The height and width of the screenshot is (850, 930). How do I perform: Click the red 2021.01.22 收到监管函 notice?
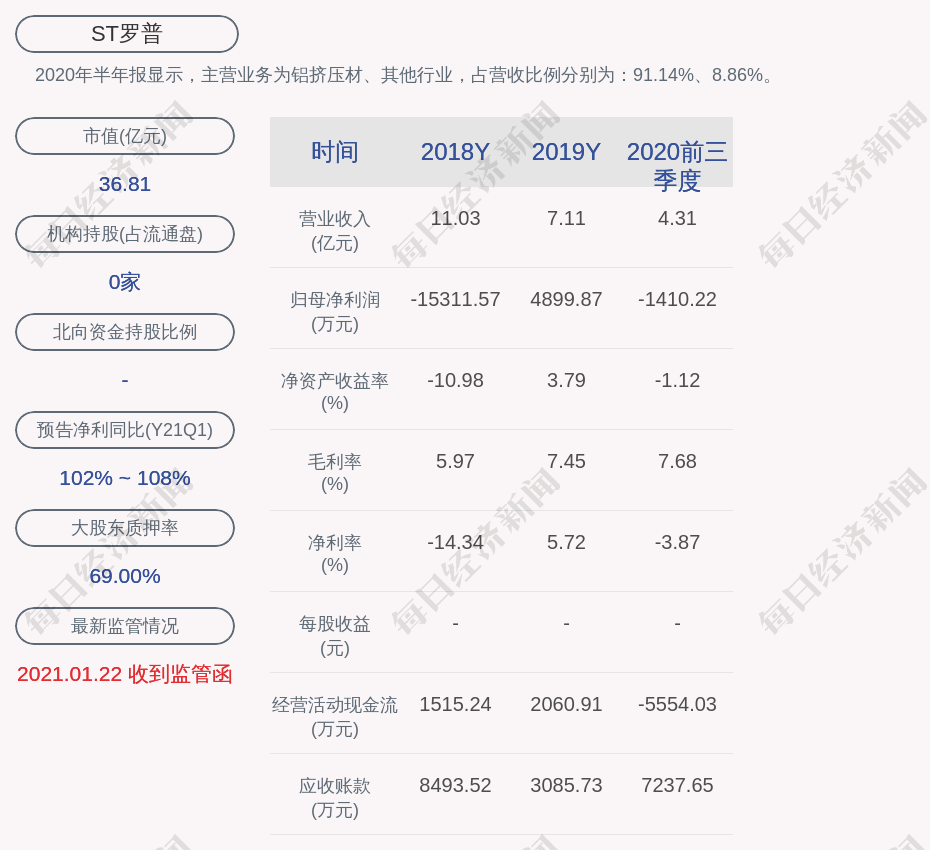(x=125, y=674)
